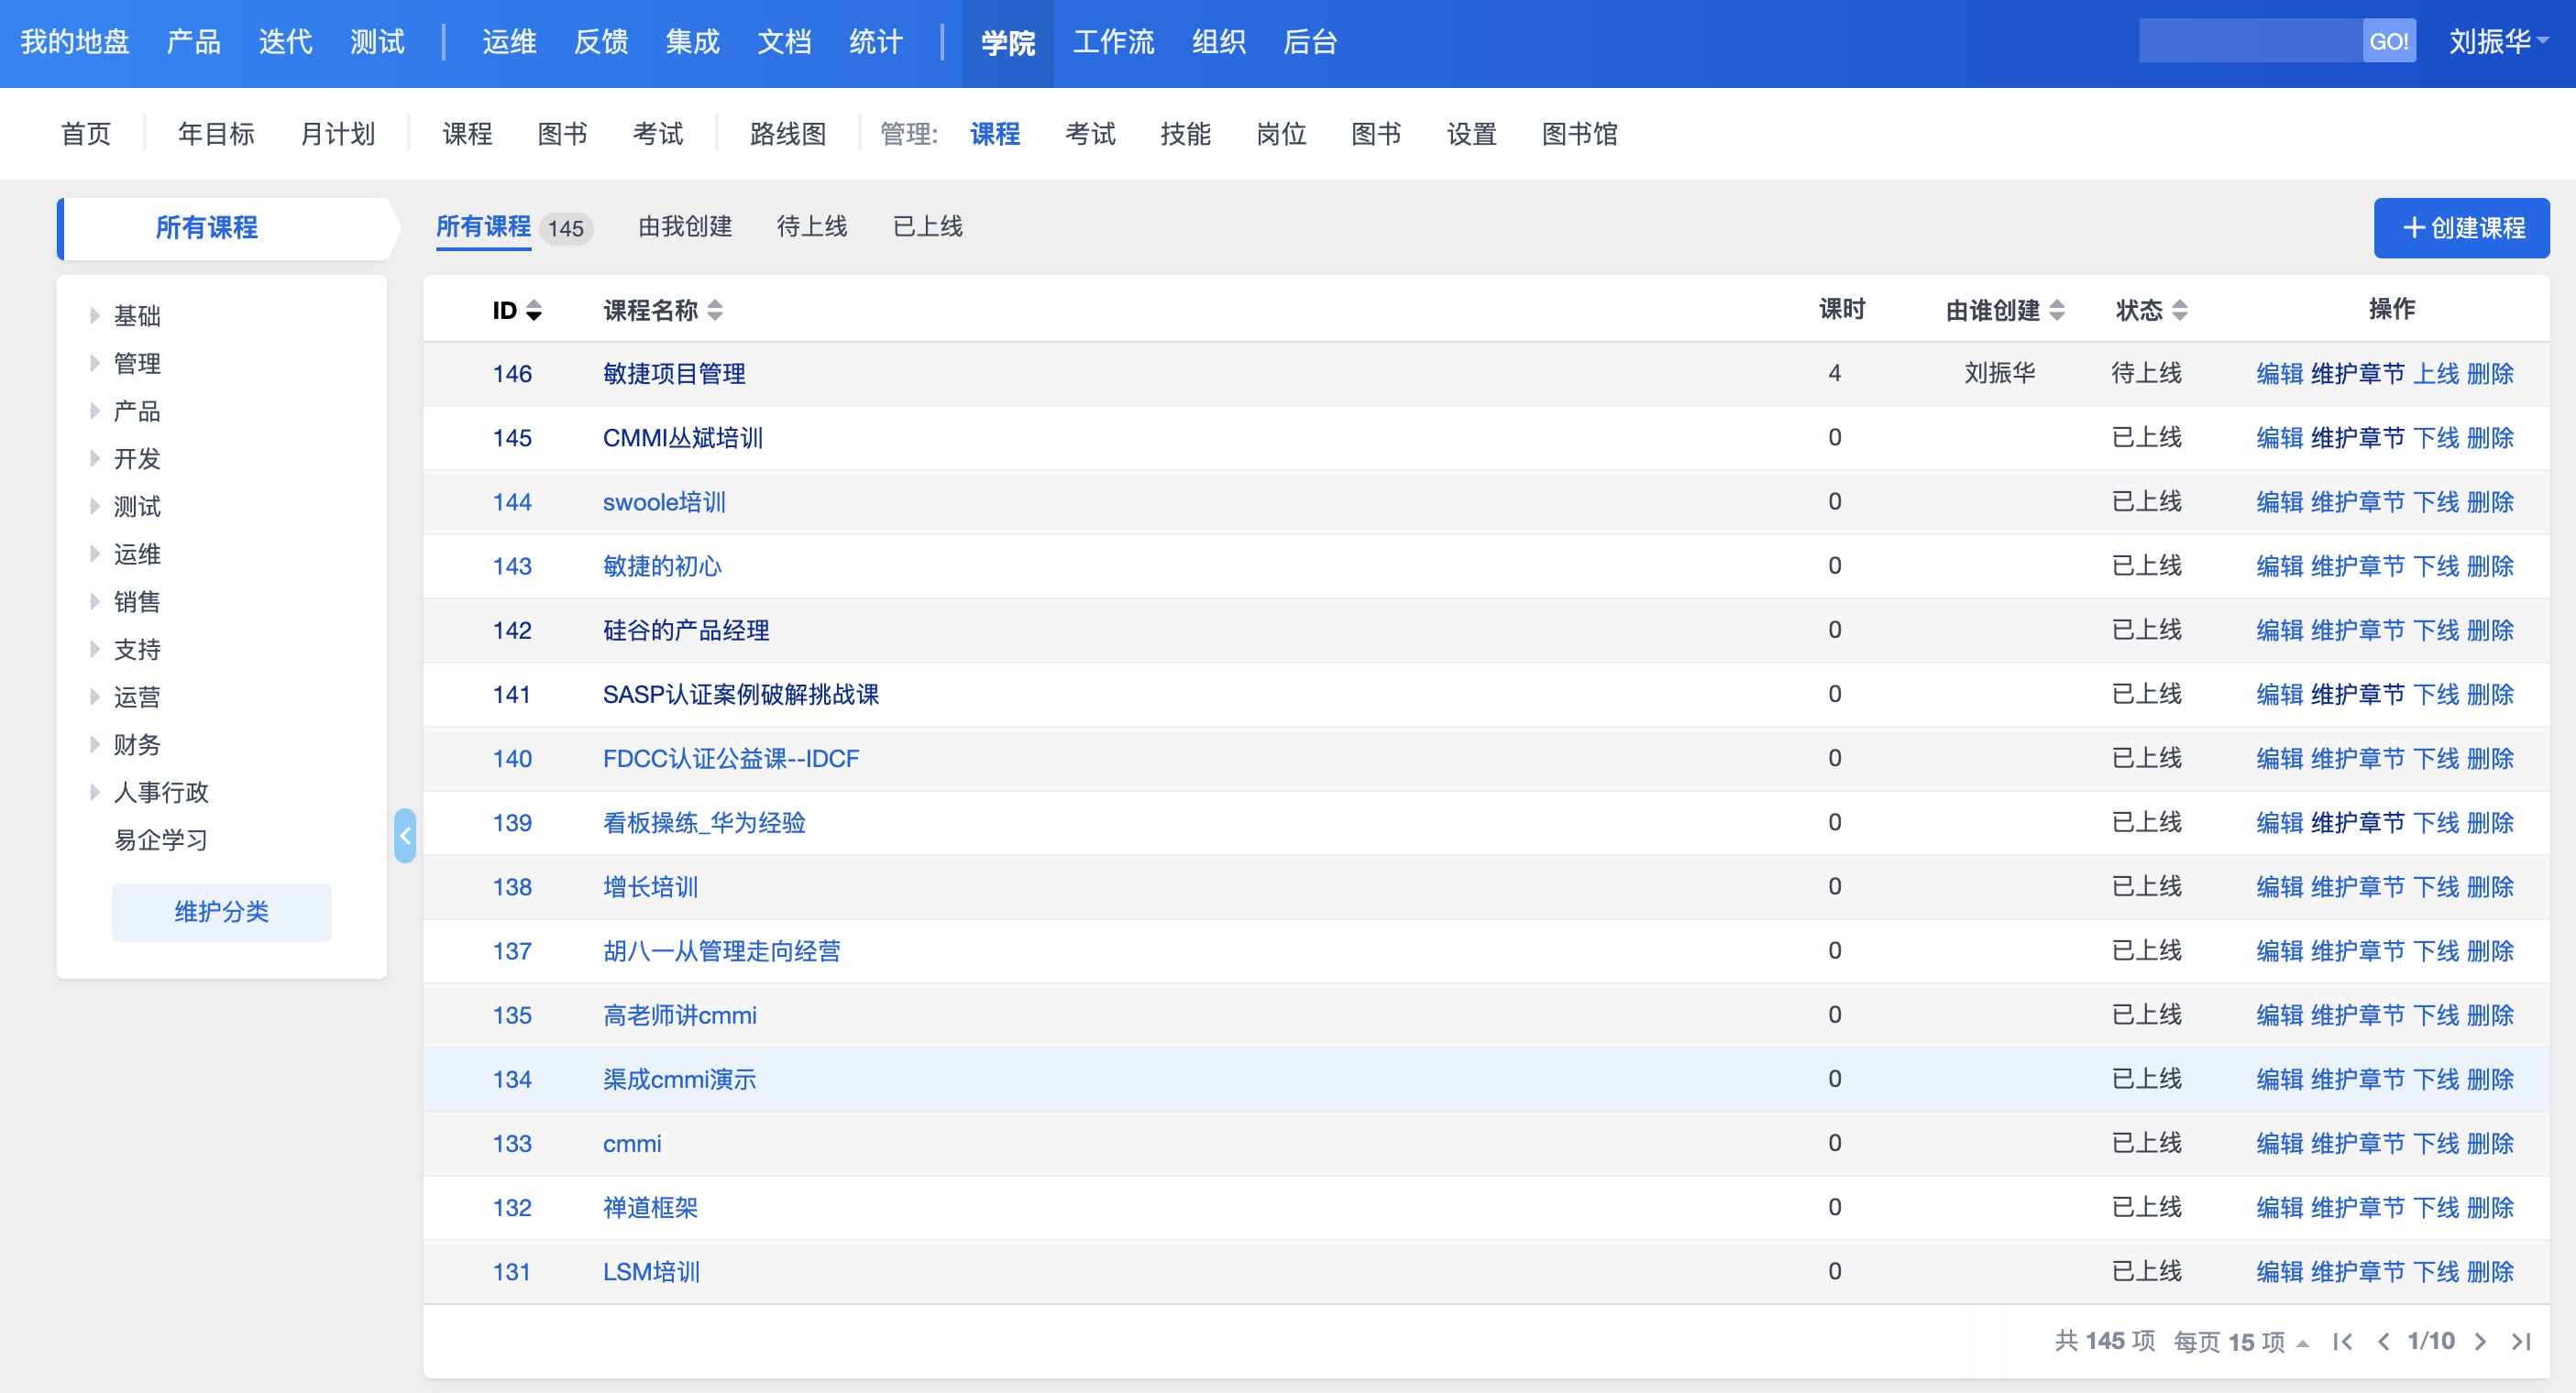Sort by creator column arrows

(2056, 310)
